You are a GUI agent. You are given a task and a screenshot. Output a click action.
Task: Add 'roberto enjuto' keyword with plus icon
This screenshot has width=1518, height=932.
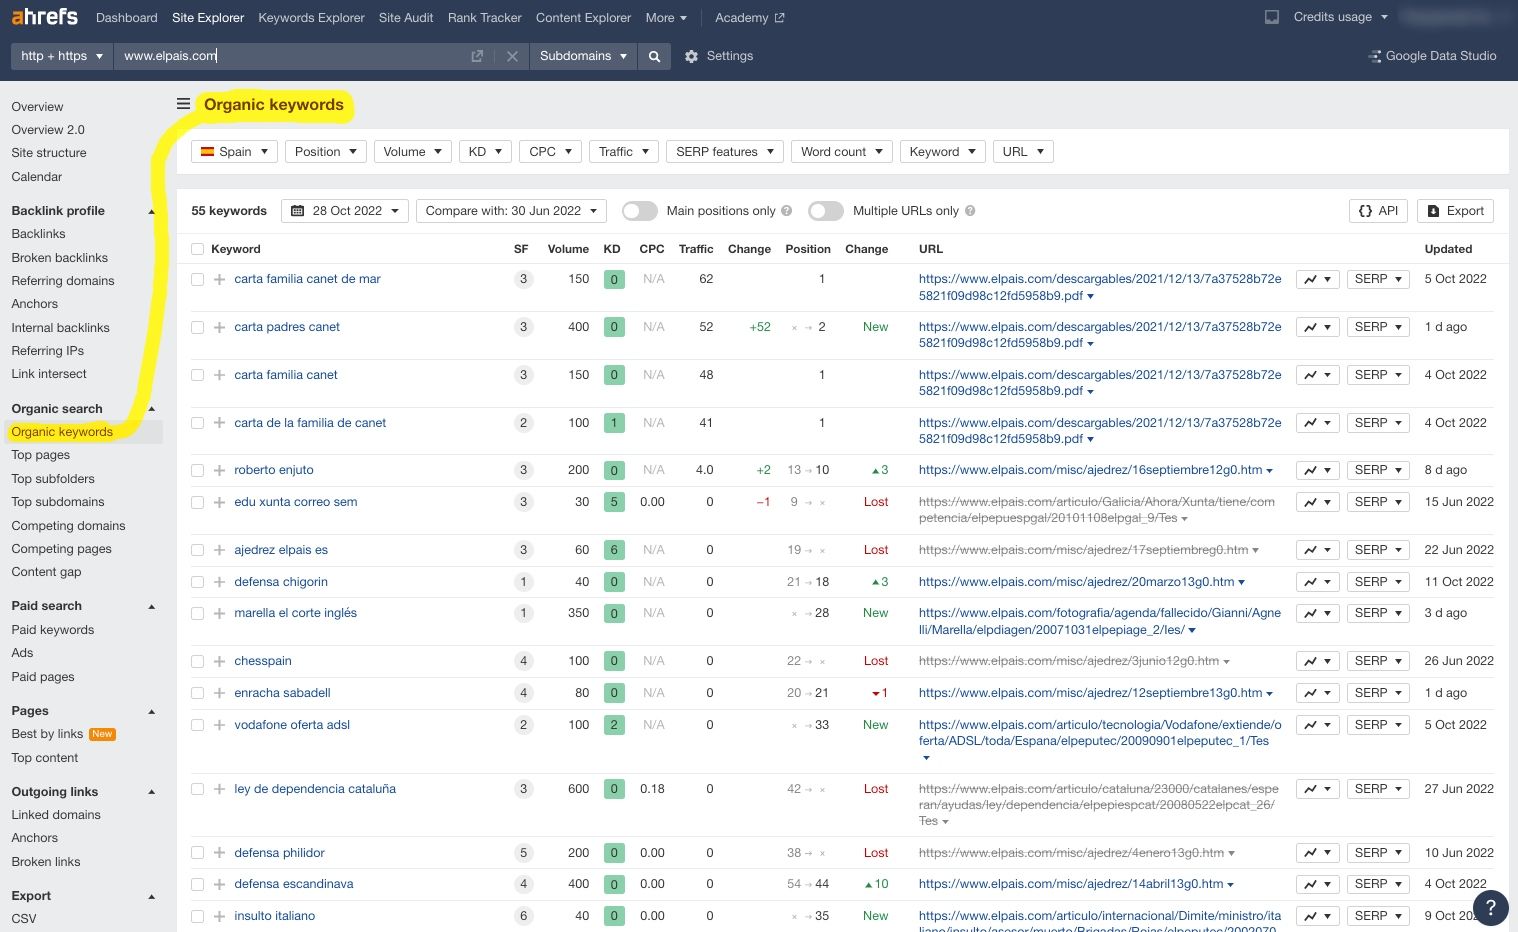pos(219,471)
